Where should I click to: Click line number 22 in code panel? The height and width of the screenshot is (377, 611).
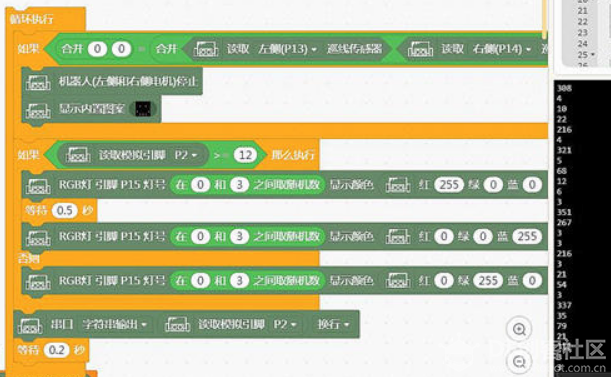pyautogui.click(x=583, y=22)
